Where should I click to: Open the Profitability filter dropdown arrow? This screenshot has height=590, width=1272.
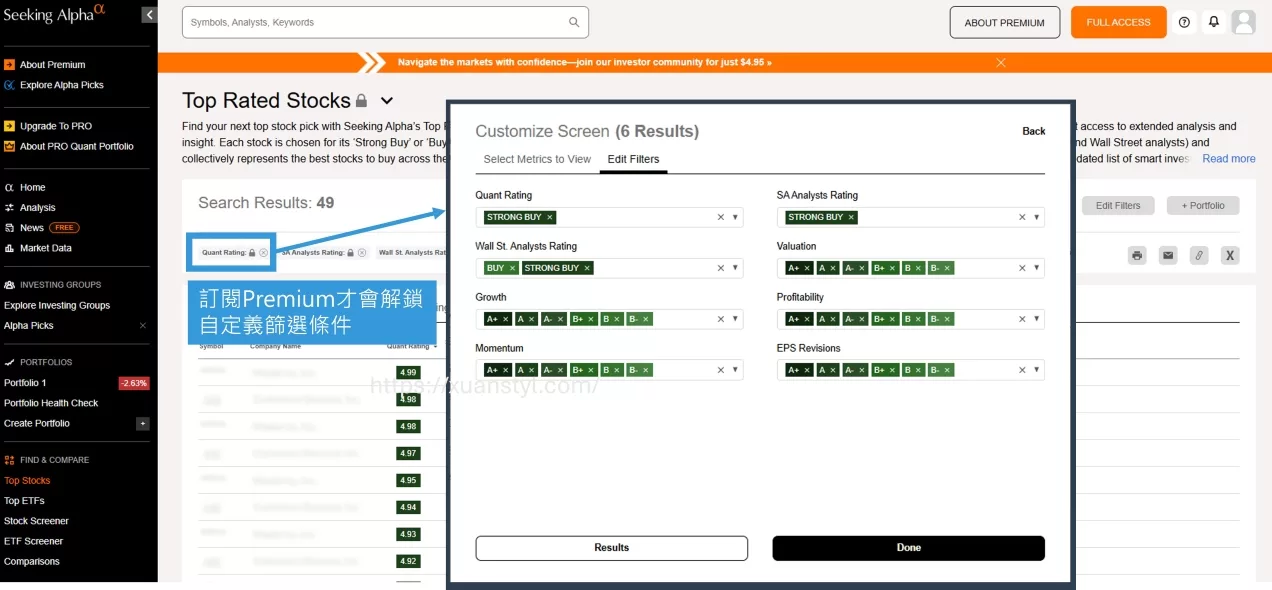tap(1037, 319)
